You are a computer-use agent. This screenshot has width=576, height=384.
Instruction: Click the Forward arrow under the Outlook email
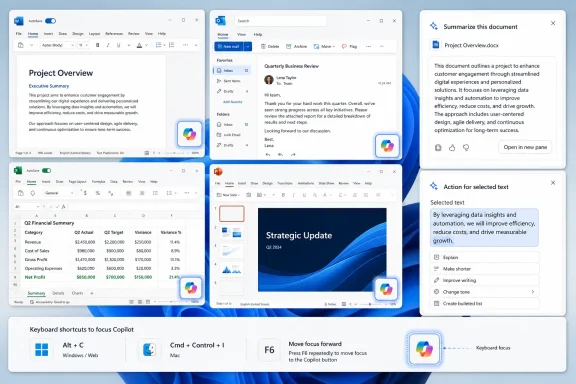tap(293, 155)
